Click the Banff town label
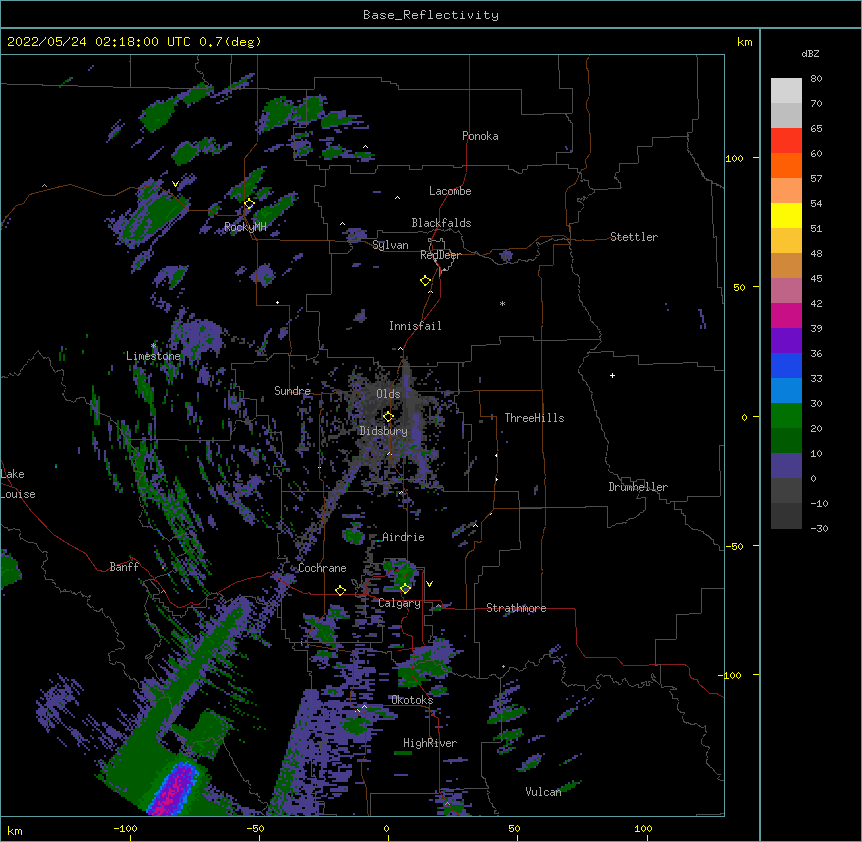The image size is (862, 842). click(124, 567)
